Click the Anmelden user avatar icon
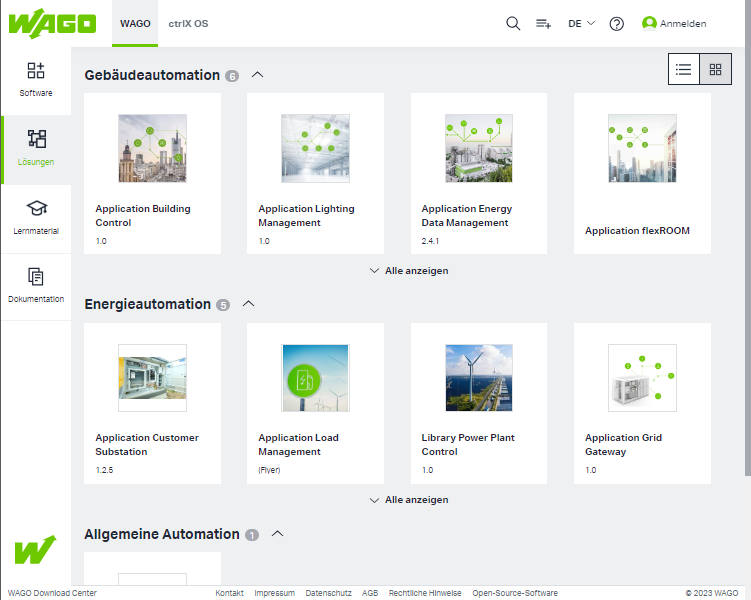 coord(649,23)
